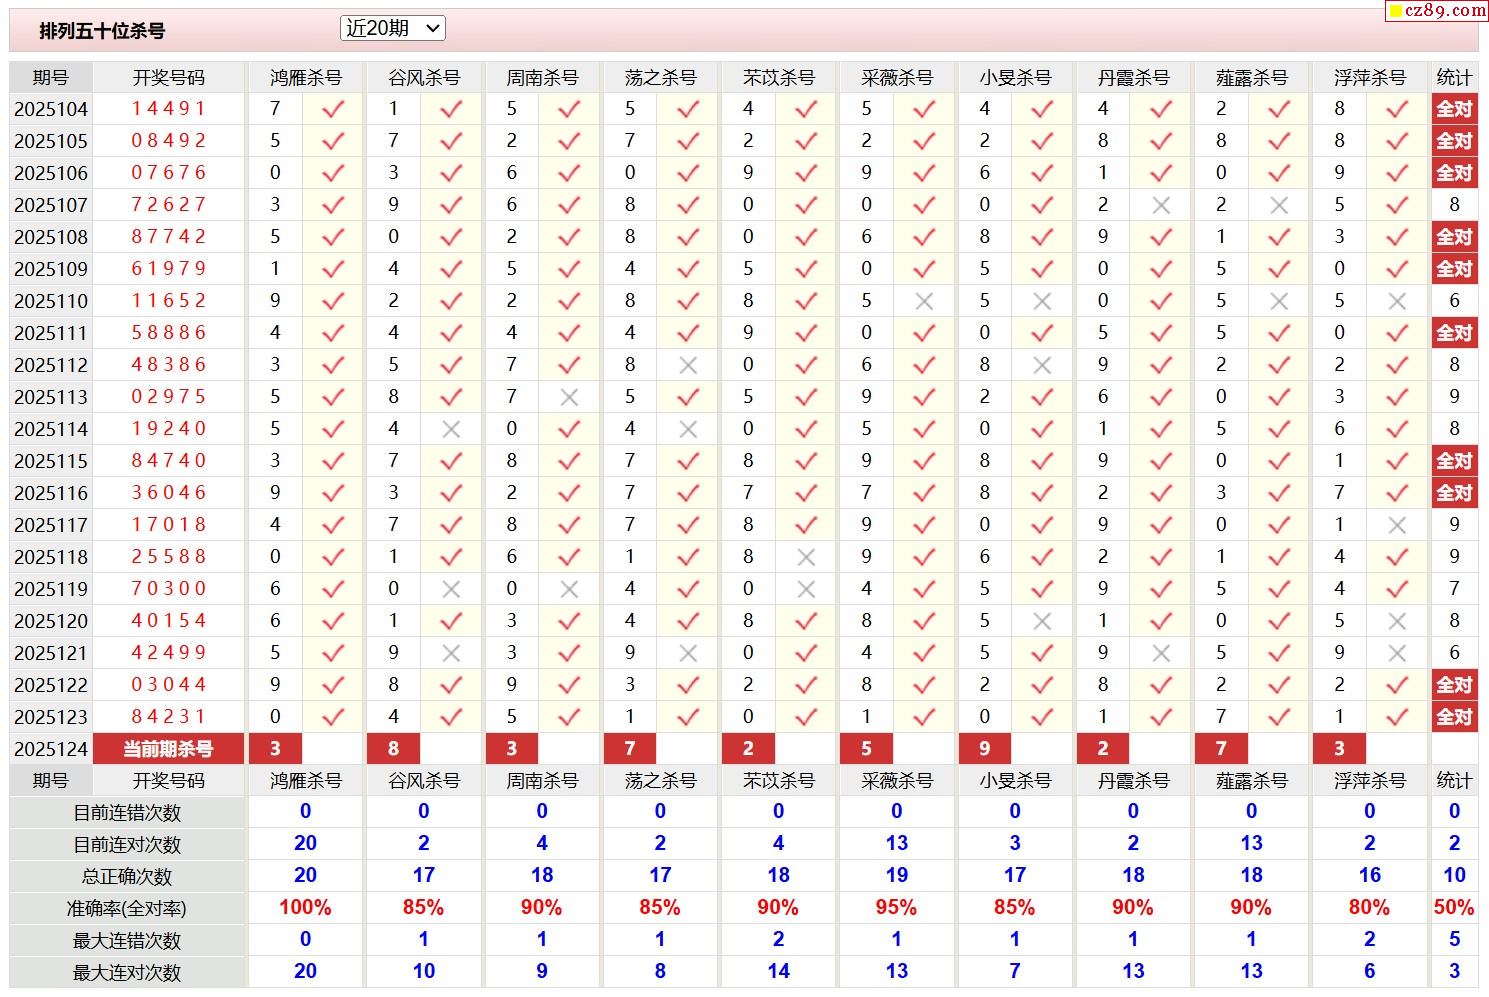This screenshot has height=997, width=1489.
Task: Click the X mark under 采薇杀号 in row 2025110
Action: (924, 301)
